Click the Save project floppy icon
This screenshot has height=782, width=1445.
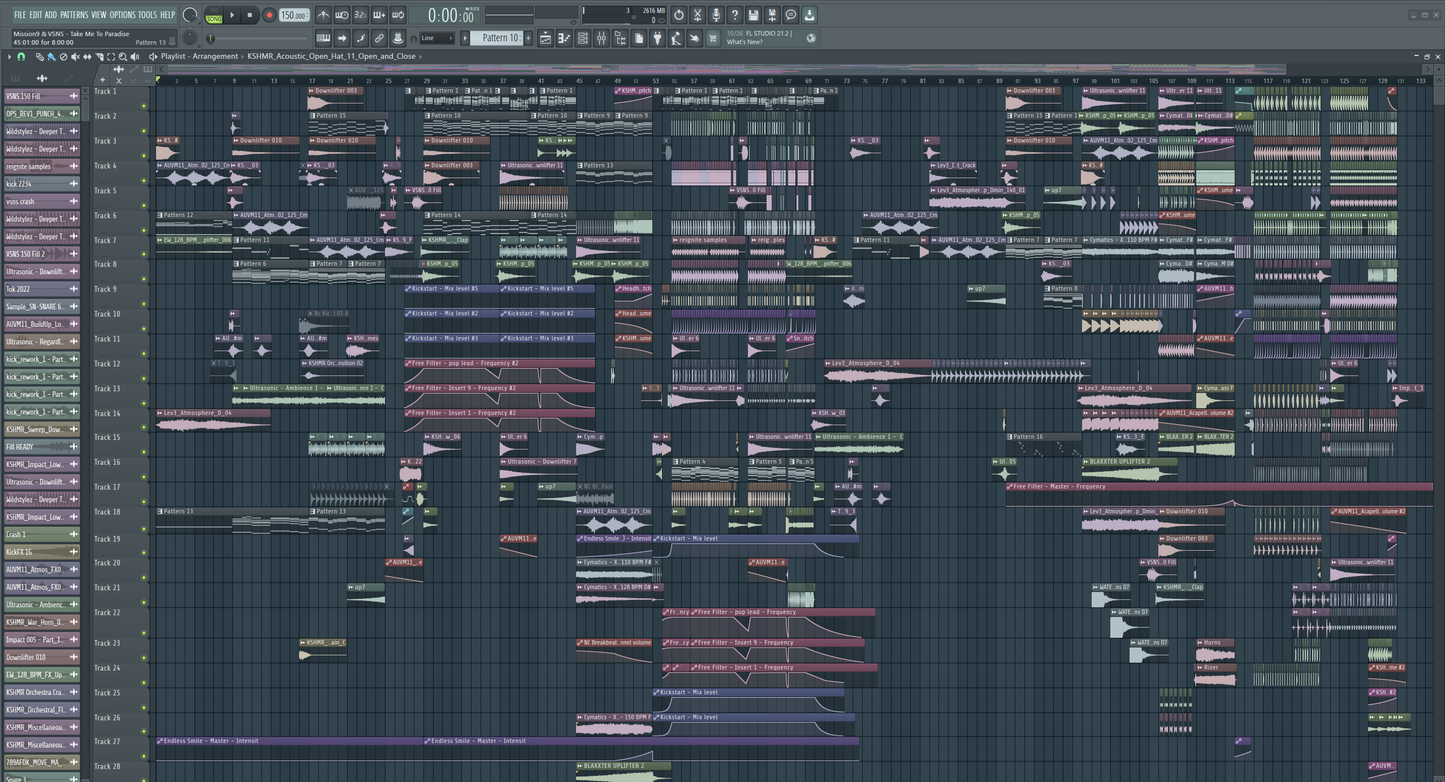[x=753, y=15]
